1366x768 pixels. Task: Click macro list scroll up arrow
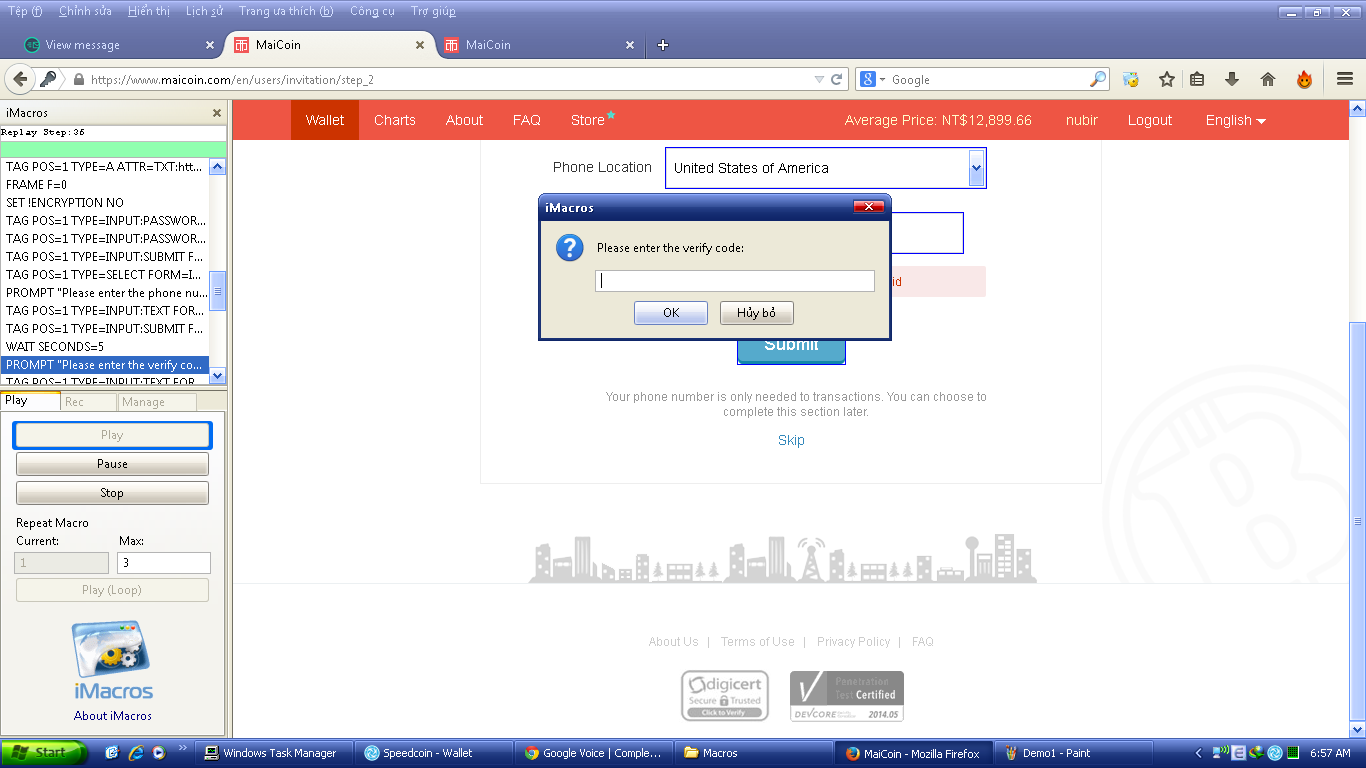tap(218, 167)
